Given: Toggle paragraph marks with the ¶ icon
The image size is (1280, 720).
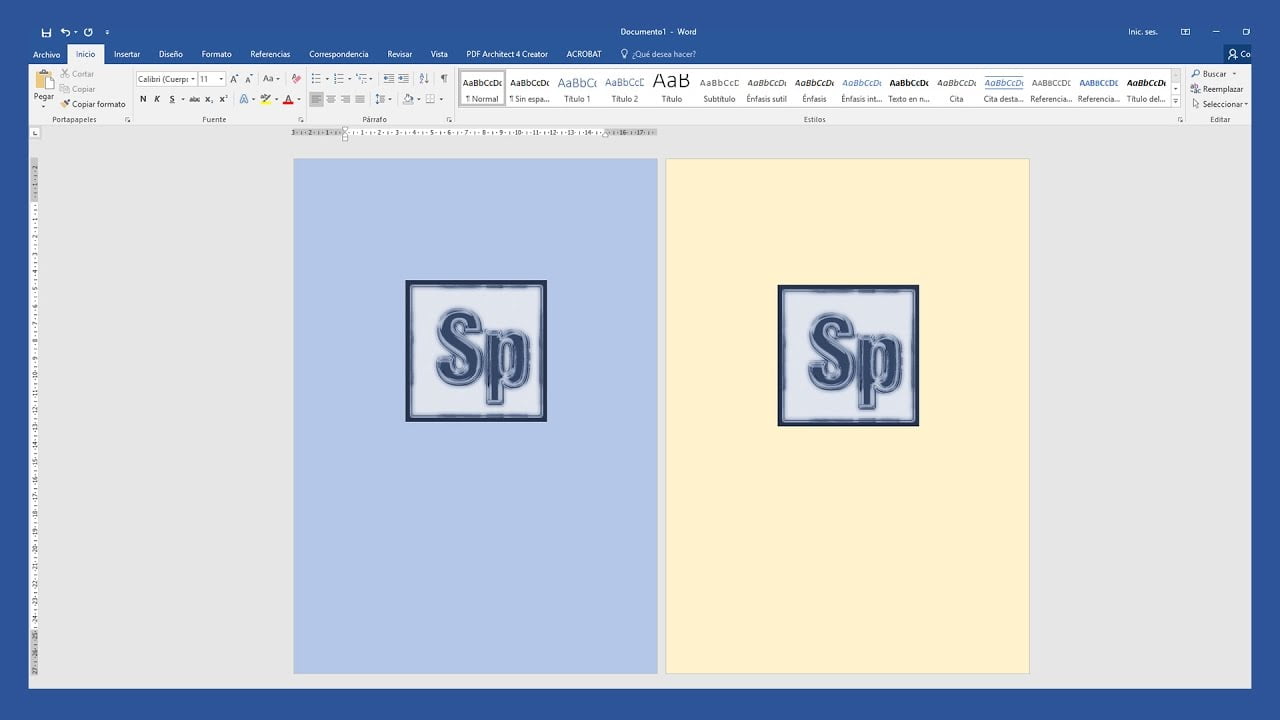Looking at the screenshot, I should [x=443, y=78].
